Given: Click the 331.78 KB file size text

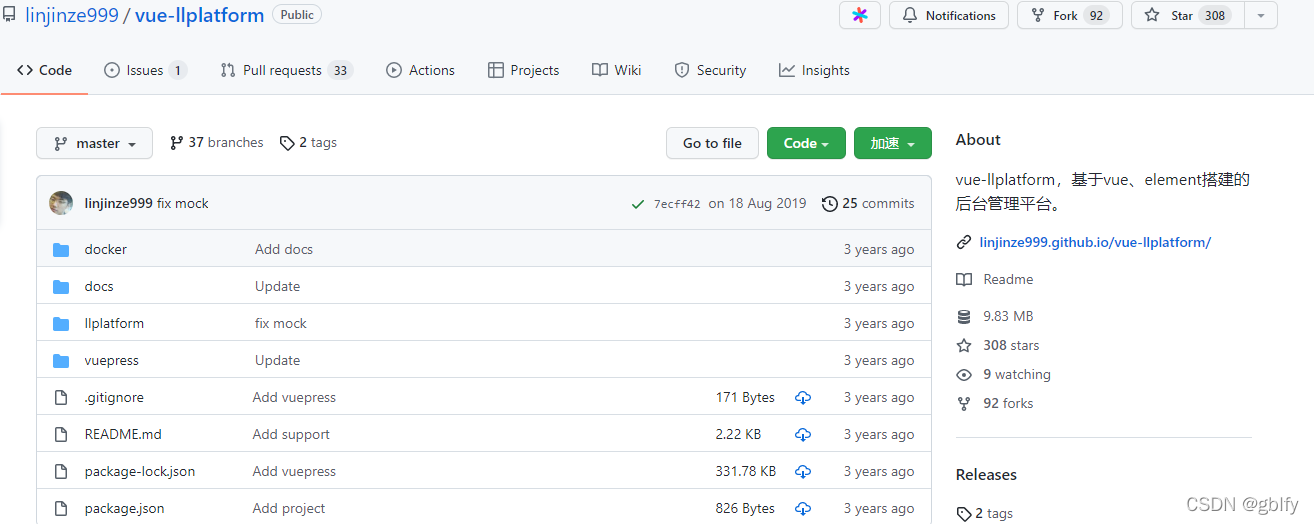Looking at the screenshot, I should pyautogui.click(x=746, y=471).
